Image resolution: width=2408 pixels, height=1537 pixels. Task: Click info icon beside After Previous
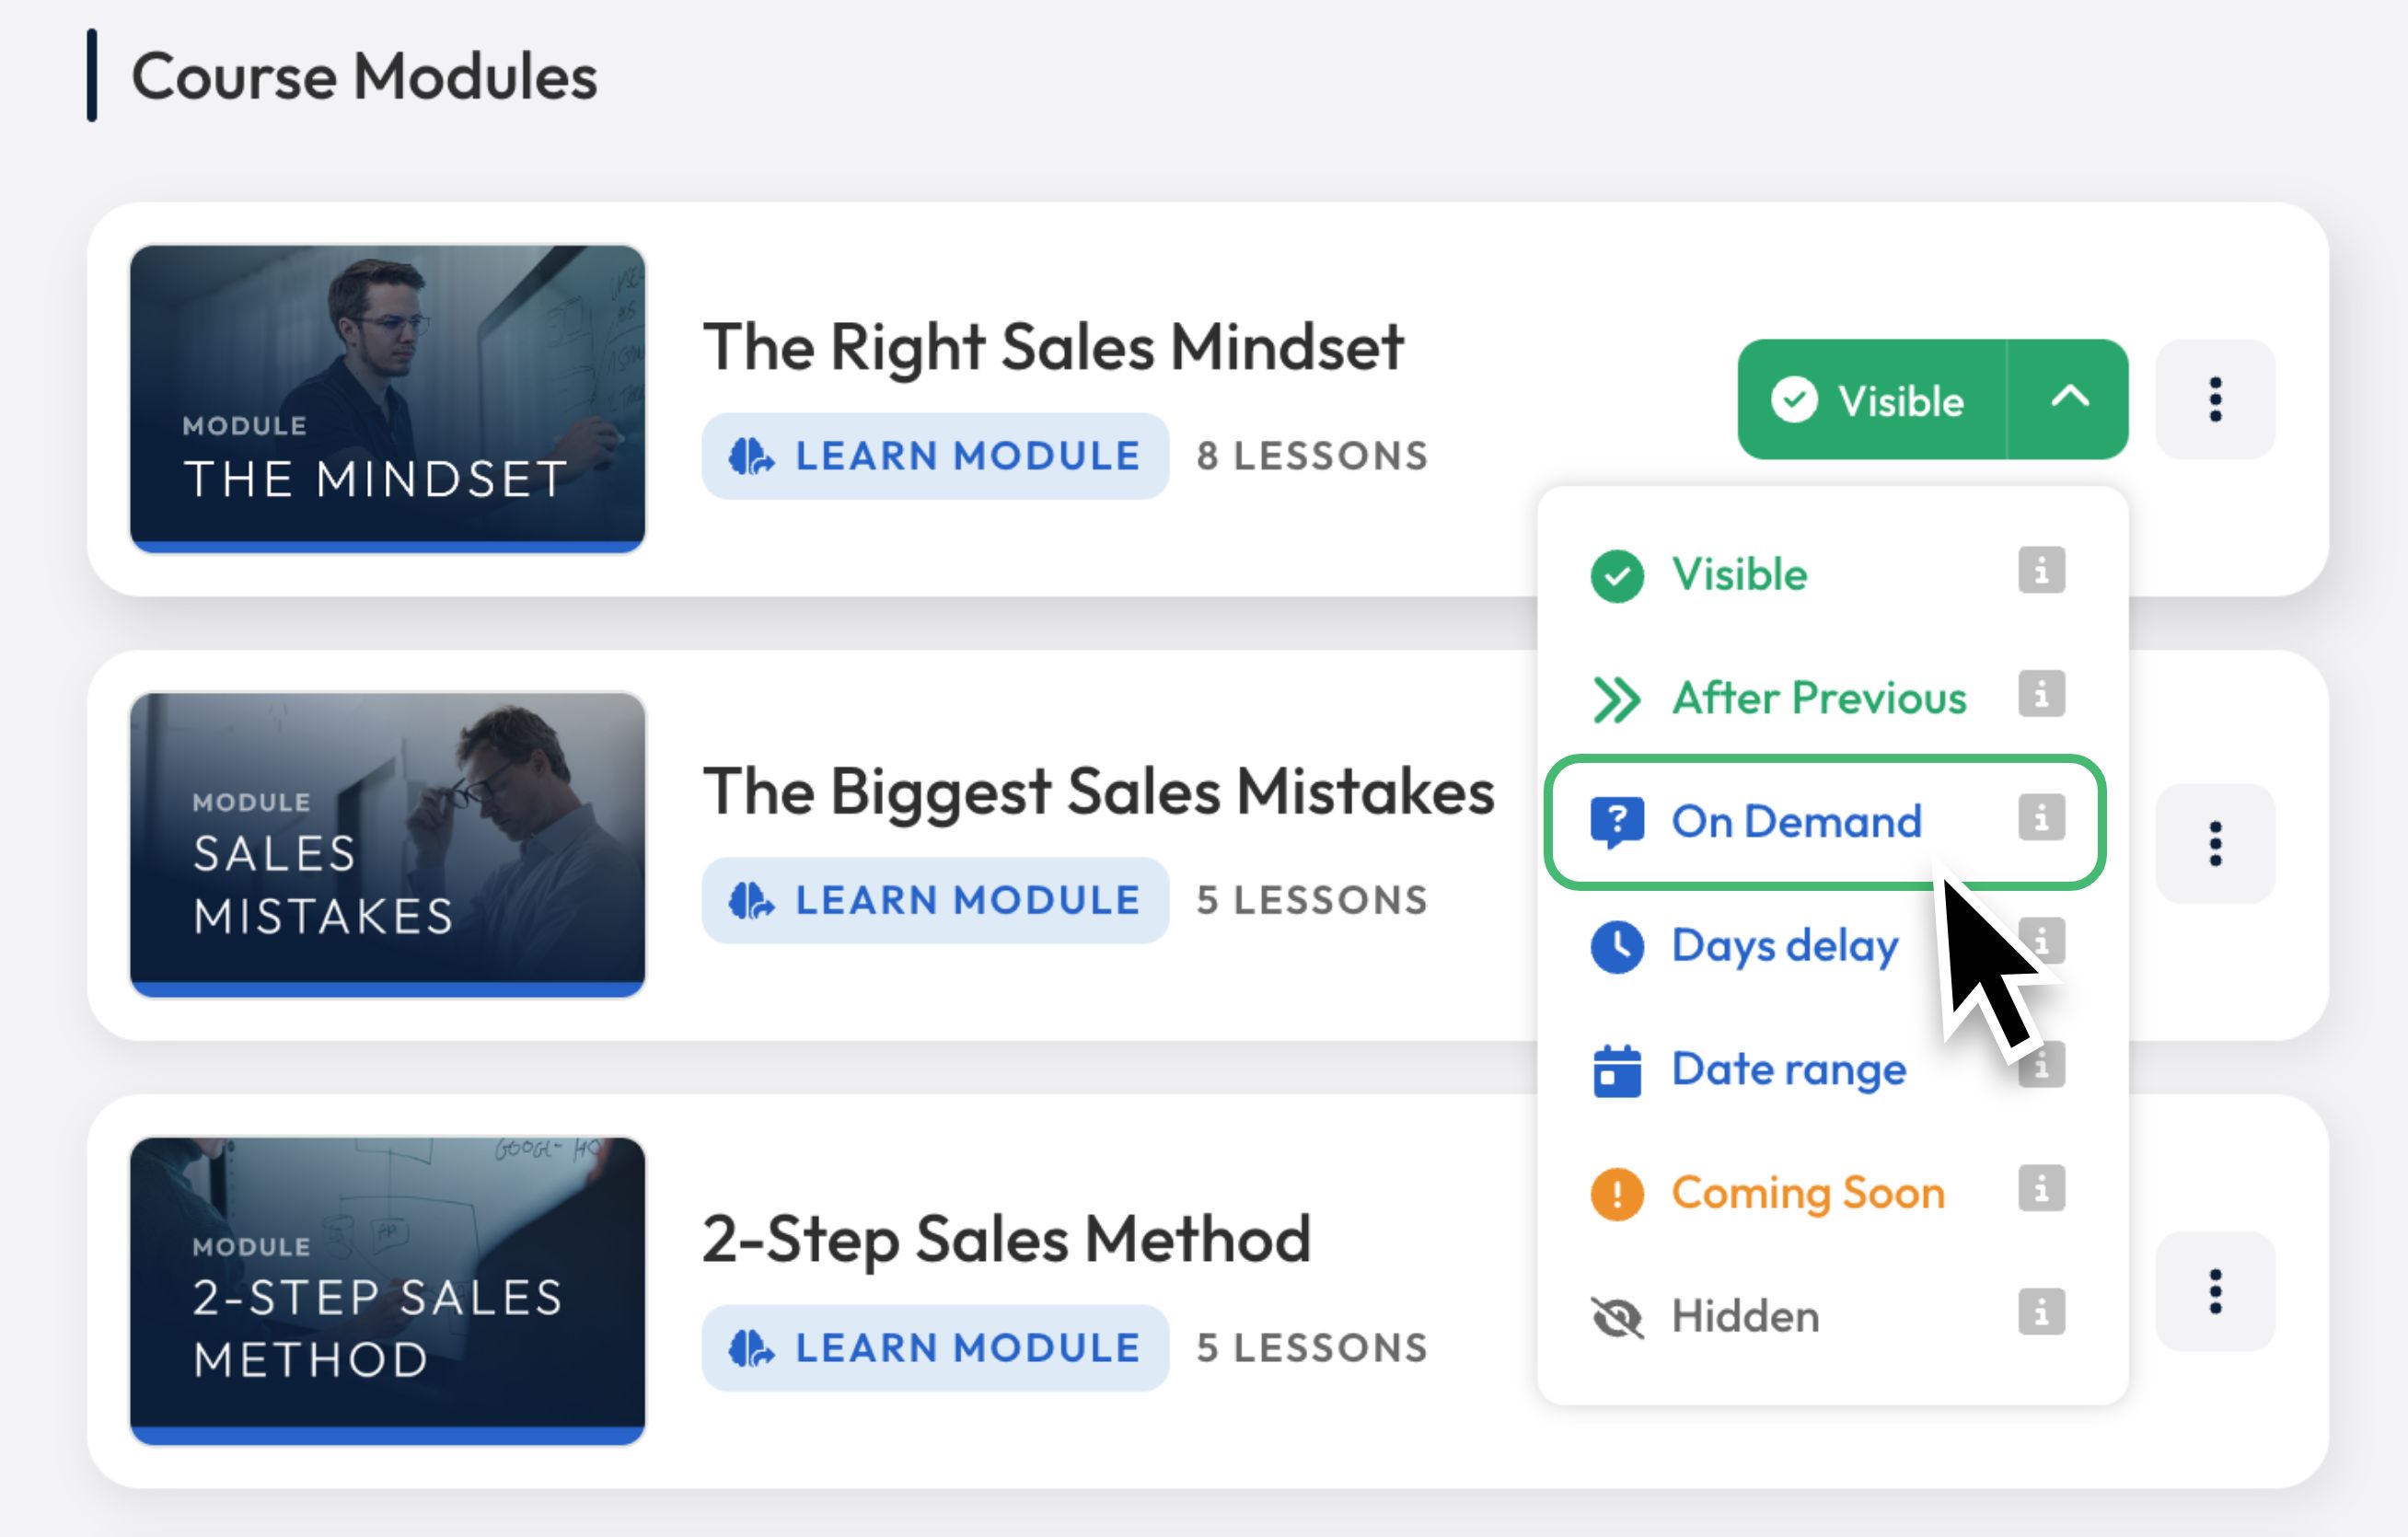(x=2041, y=694)
